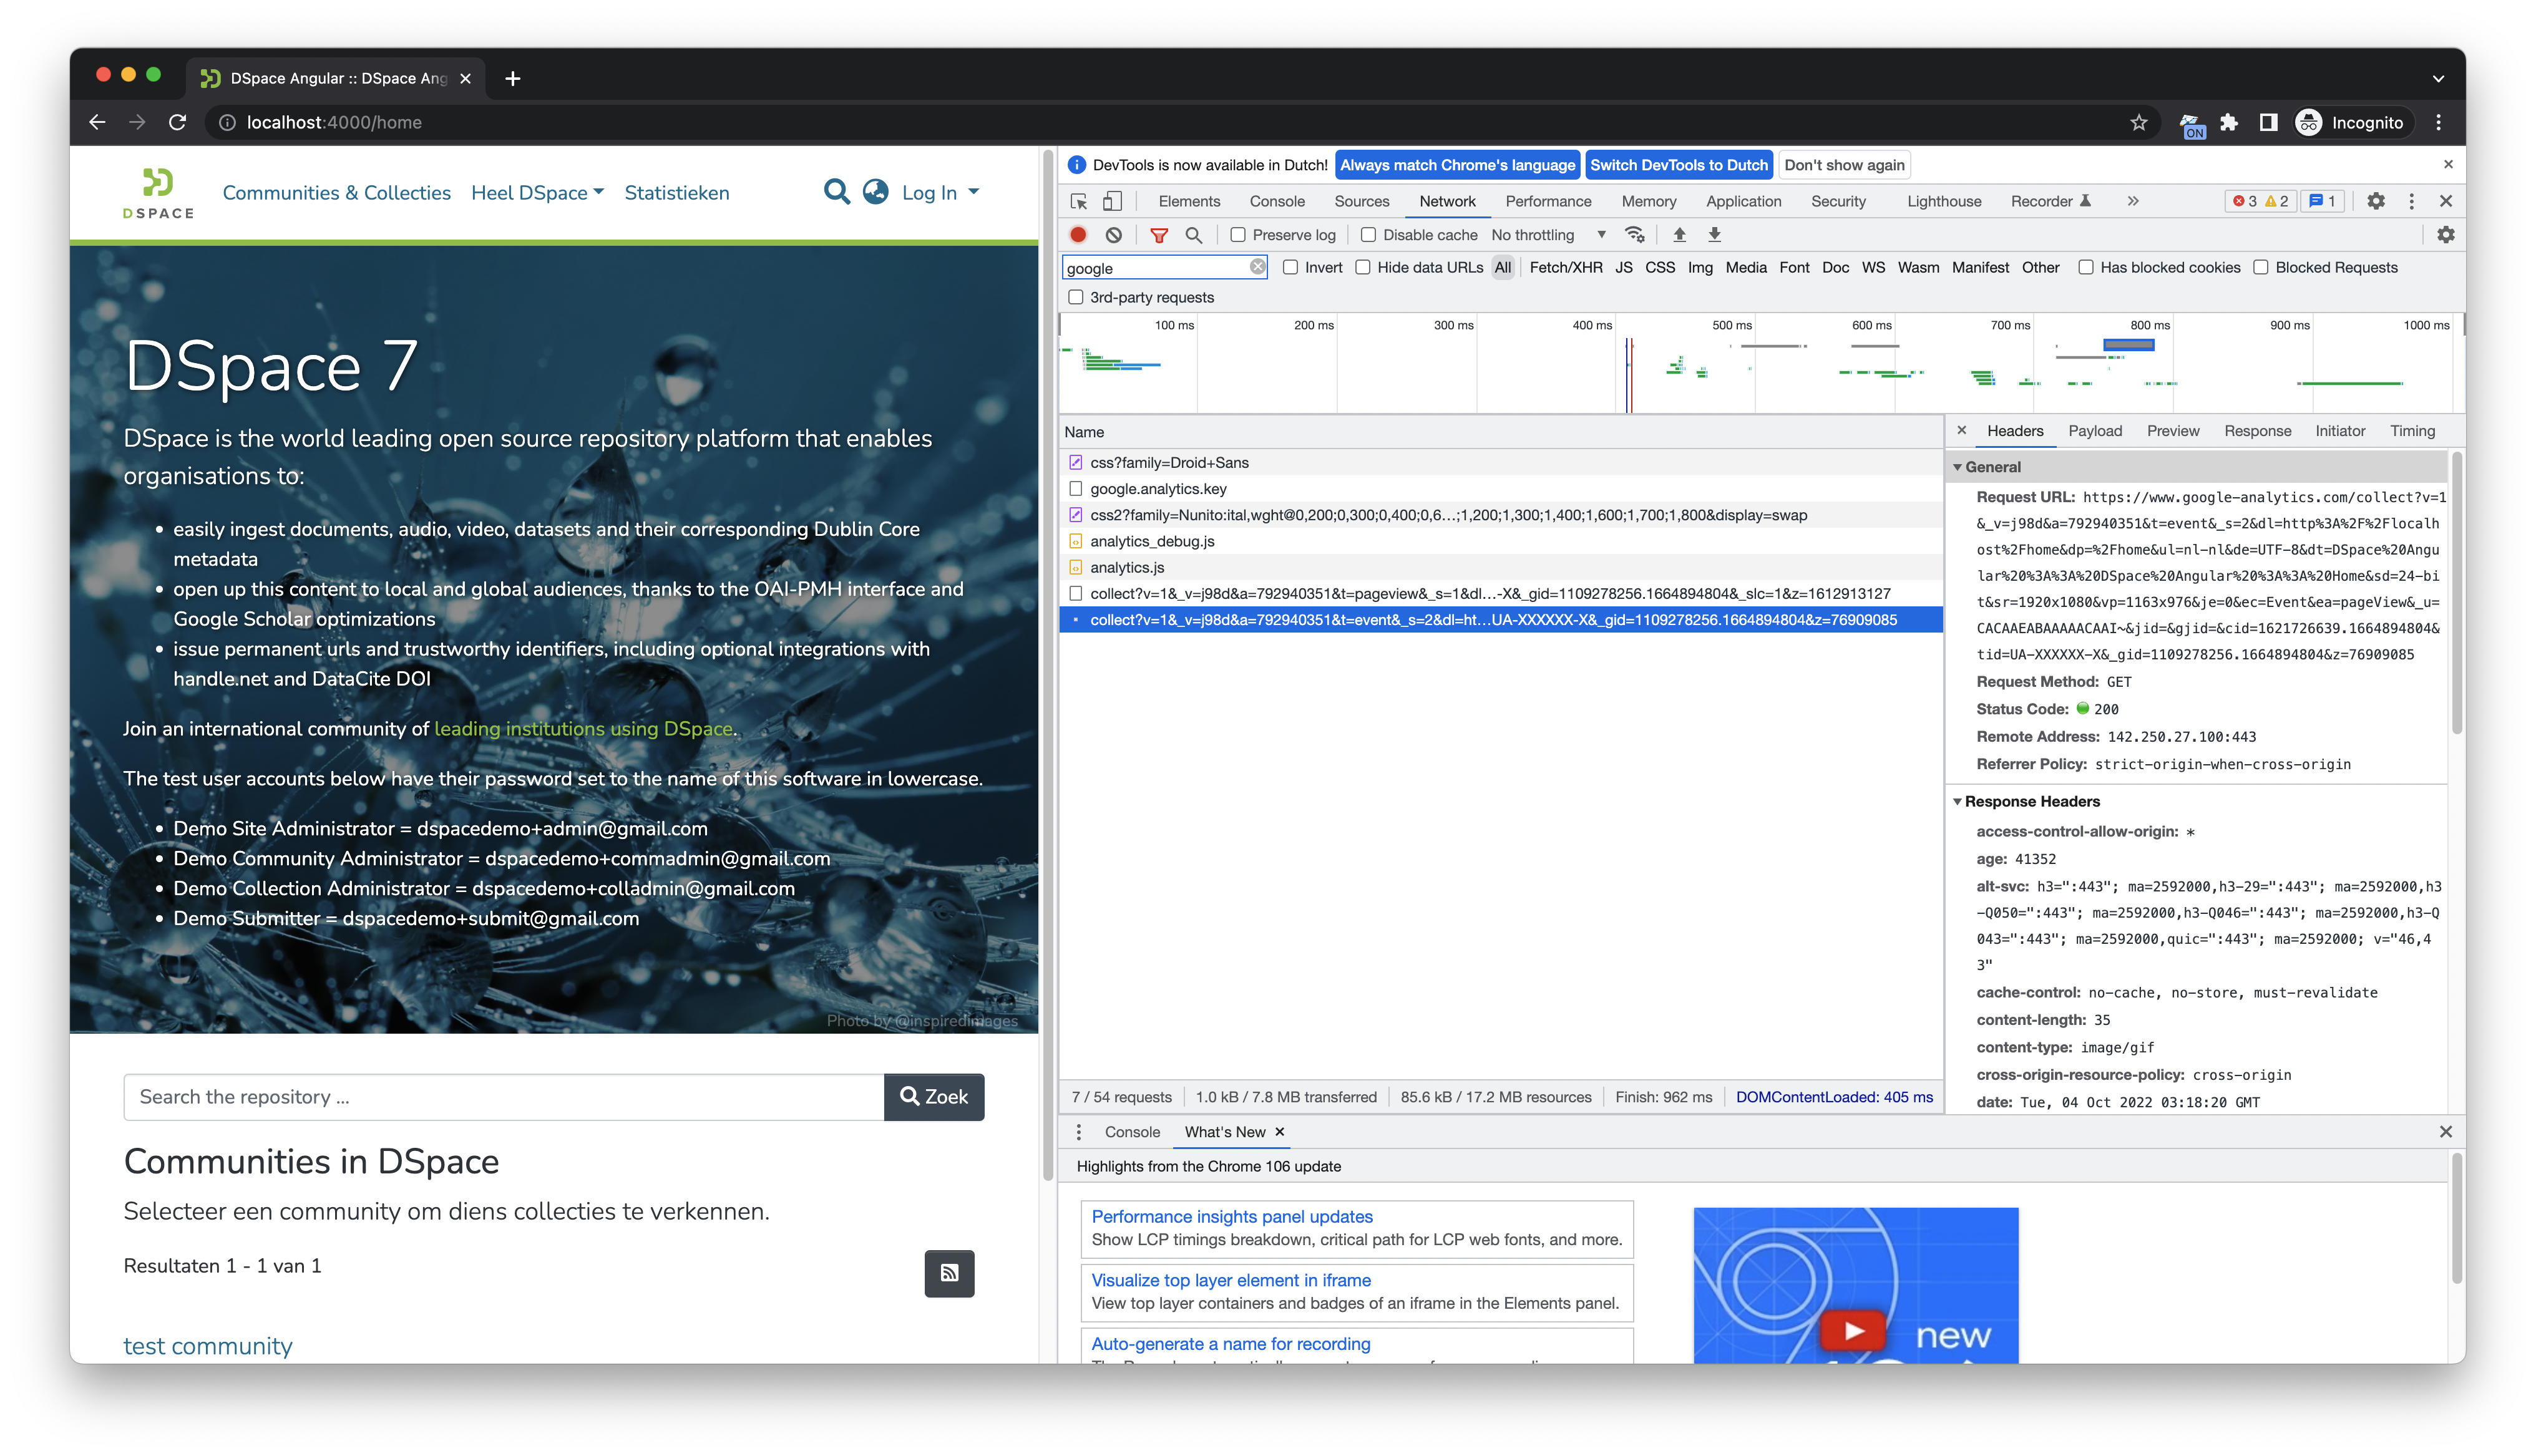
Task: Open the inspect element picker
Action: coord(1079,201)
